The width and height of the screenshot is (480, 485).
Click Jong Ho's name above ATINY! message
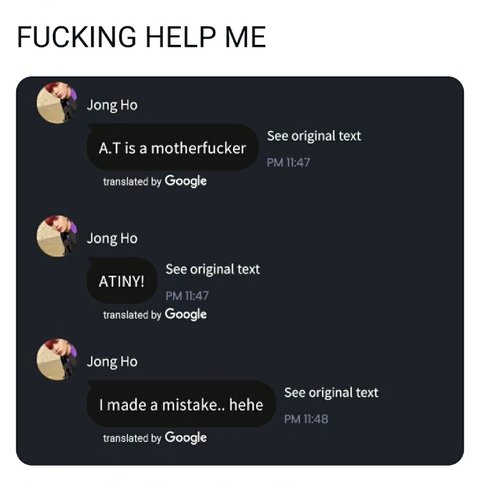tap(112, 239)
